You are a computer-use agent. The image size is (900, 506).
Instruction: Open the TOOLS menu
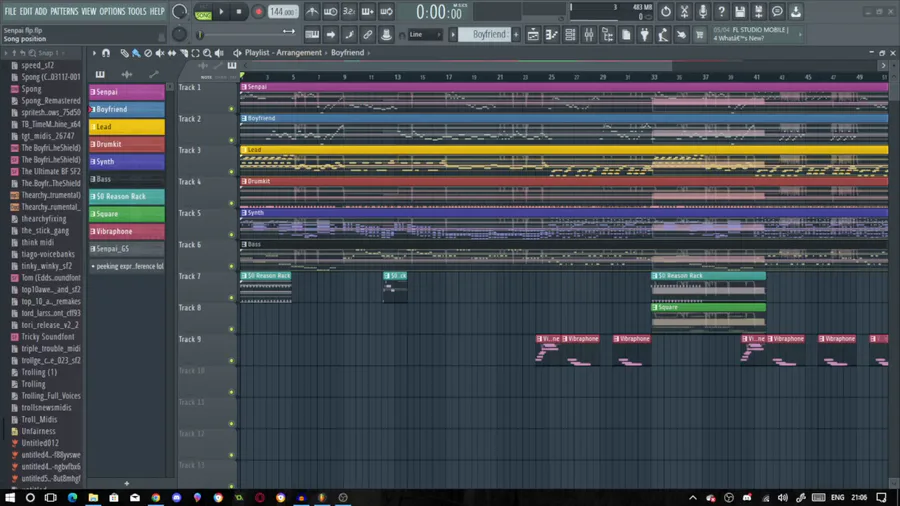pos(137,11)
